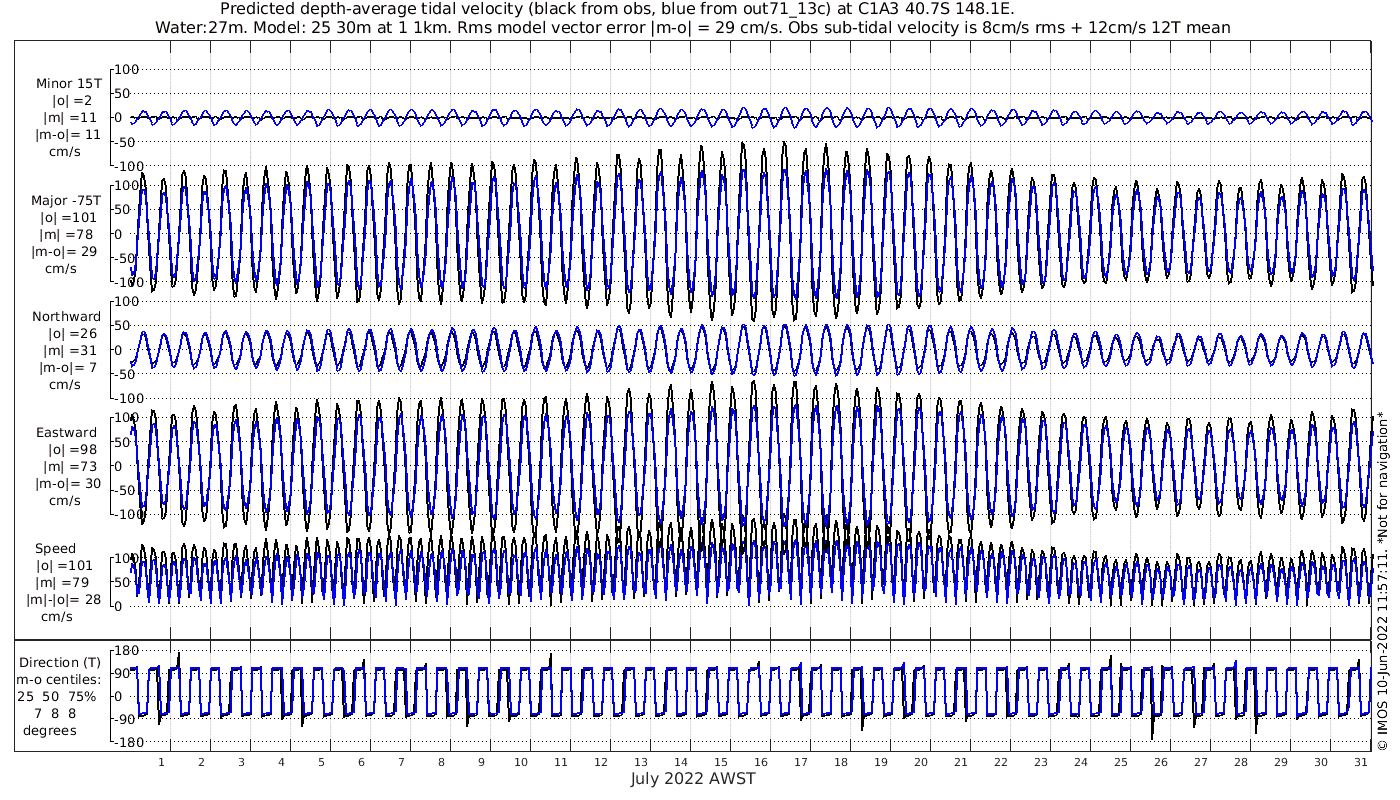
Task: Select "|m-o|= 29" under Major -75T
Action: [66, 252]
